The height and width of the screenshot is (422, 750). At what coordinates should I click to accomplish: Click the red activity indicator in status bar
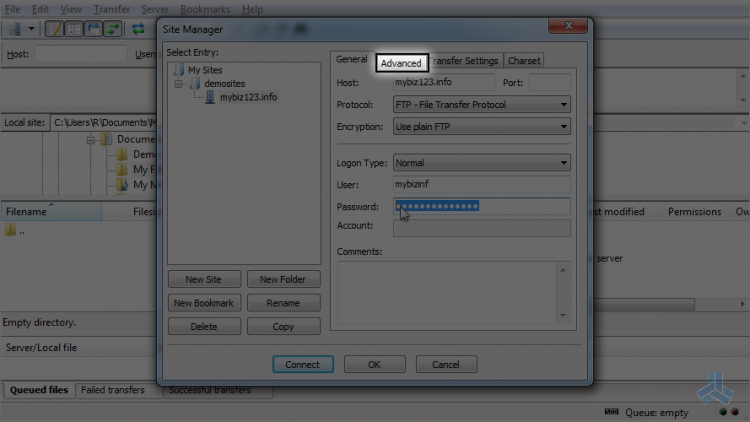[x=735, y=412]
